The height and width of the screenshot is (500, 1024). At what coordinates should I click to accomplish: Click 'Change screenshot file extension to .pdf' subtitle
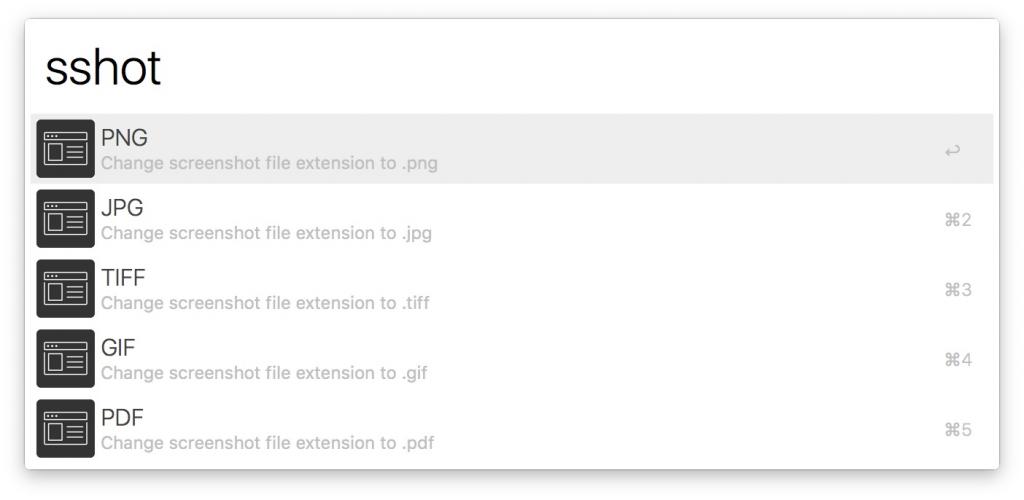point(267,443)
